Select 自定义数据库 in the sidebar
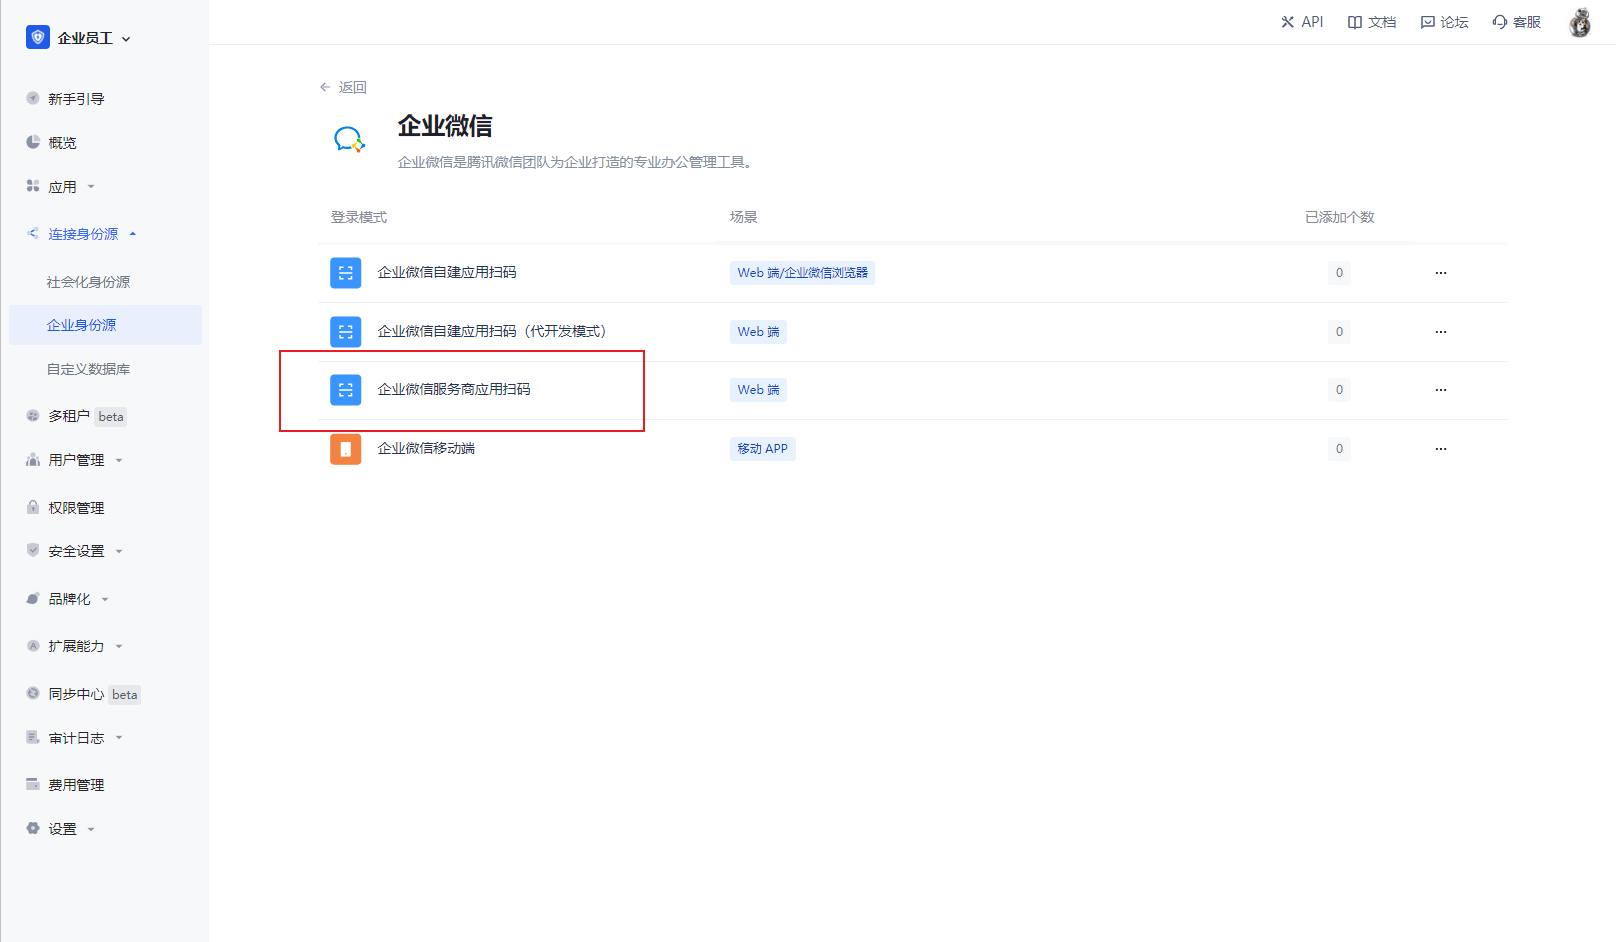Viewport: 1616px width, 942px height. [x=88, y=369]
